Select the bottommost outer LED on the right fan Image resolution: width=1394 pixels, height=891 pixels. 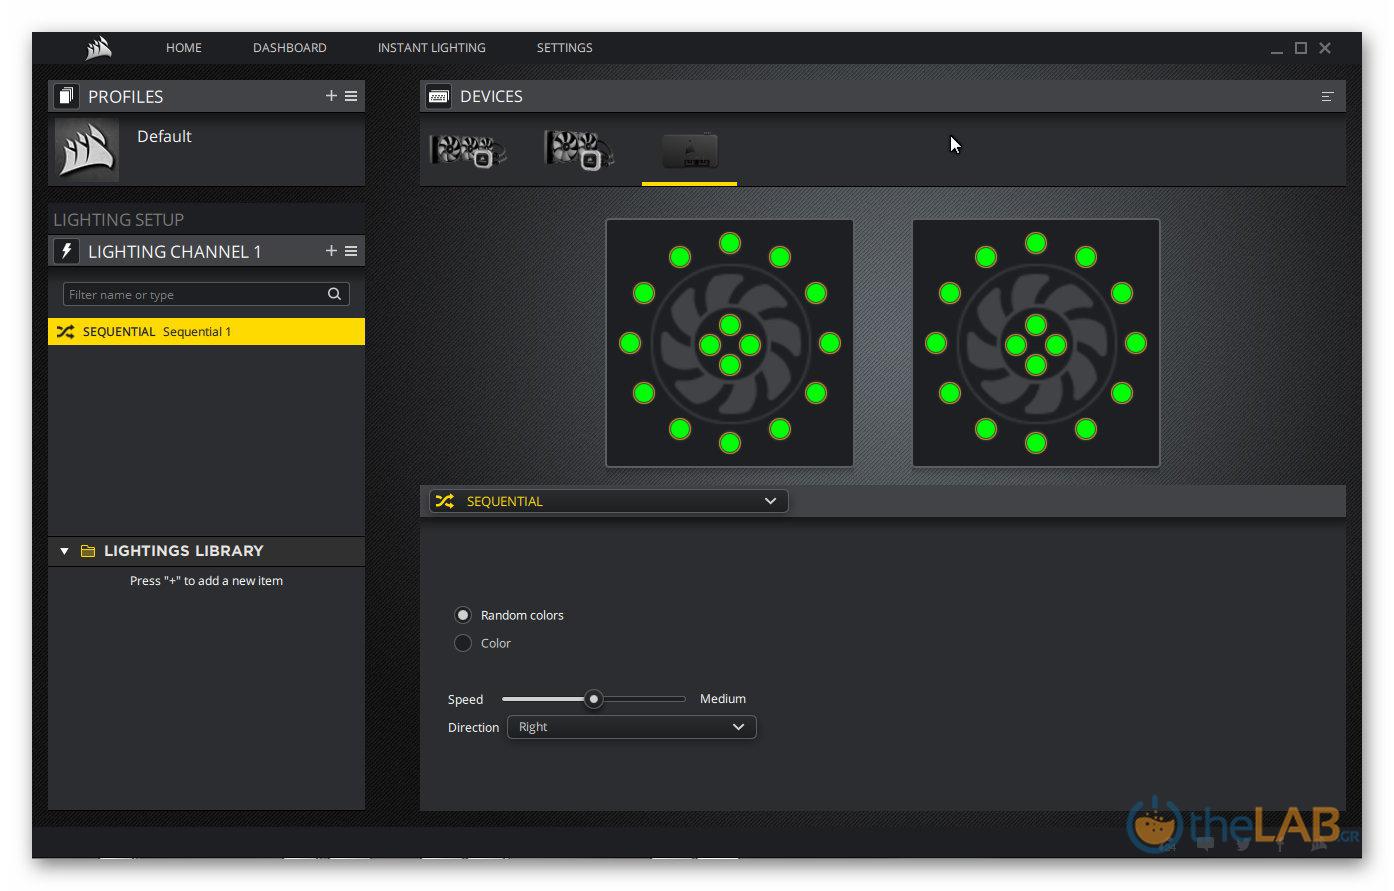click(x=1036, y=443)
